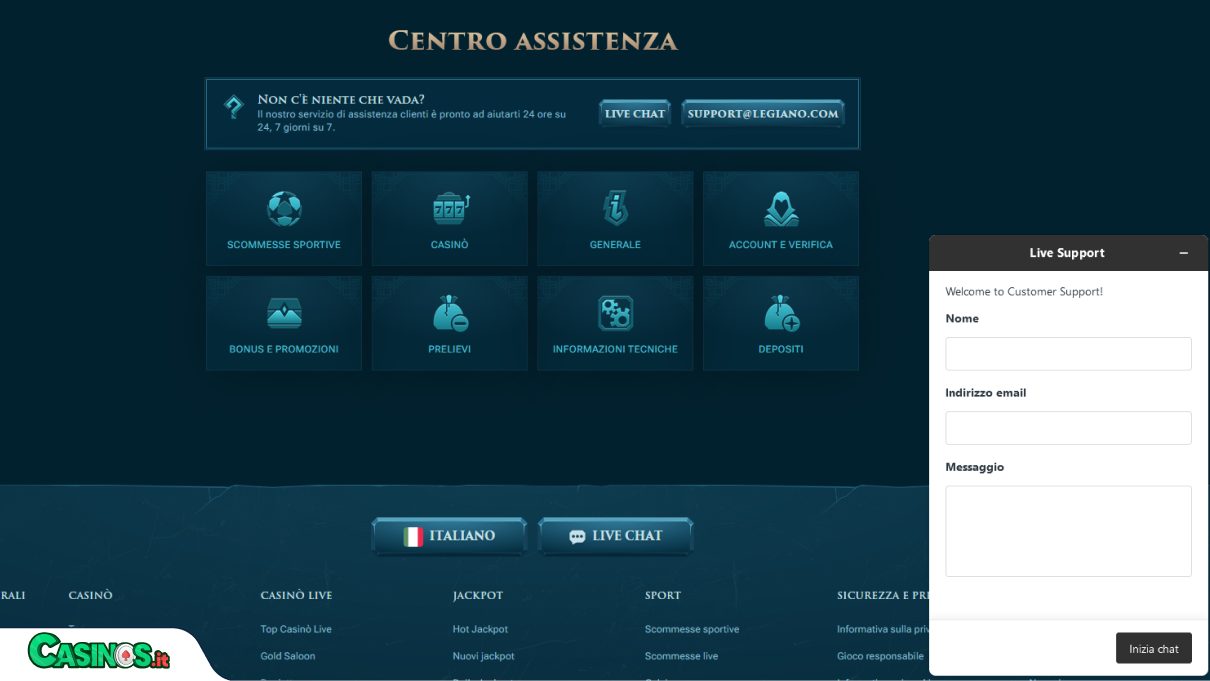Open the Account e Verifica help tile
The image size is (1210, 681).
(x=781, y=218)
